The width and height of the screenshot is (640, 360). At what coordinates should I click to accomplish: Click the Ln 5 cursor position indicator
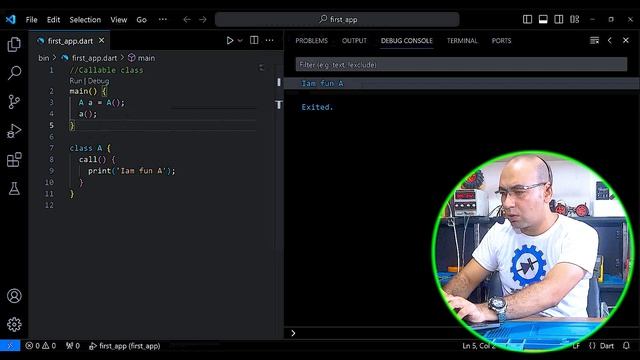pyautogui.click(x=478, y=346)
